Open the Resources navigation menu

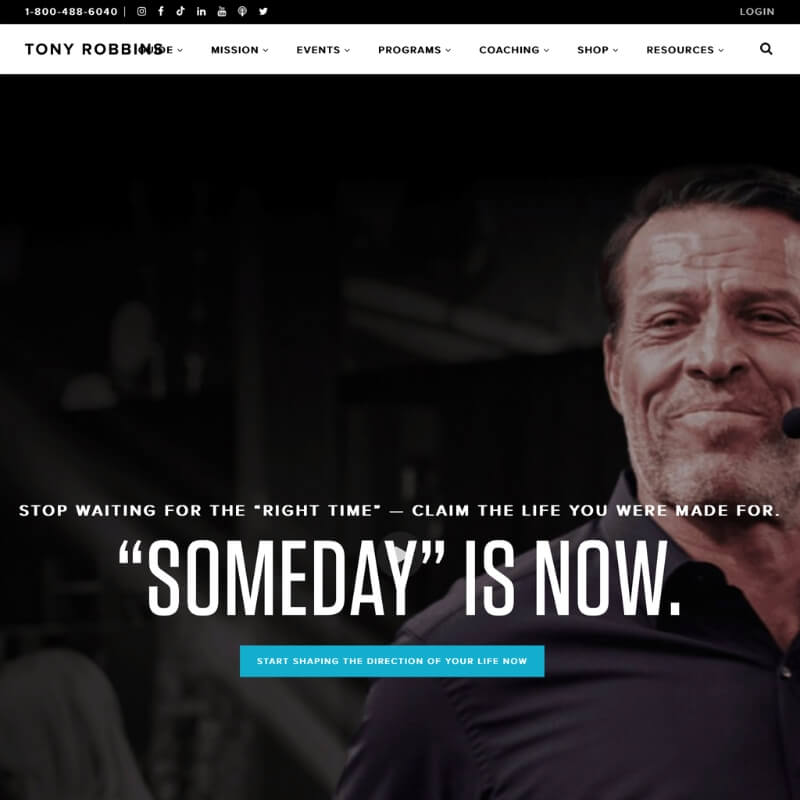coord(685,50)
